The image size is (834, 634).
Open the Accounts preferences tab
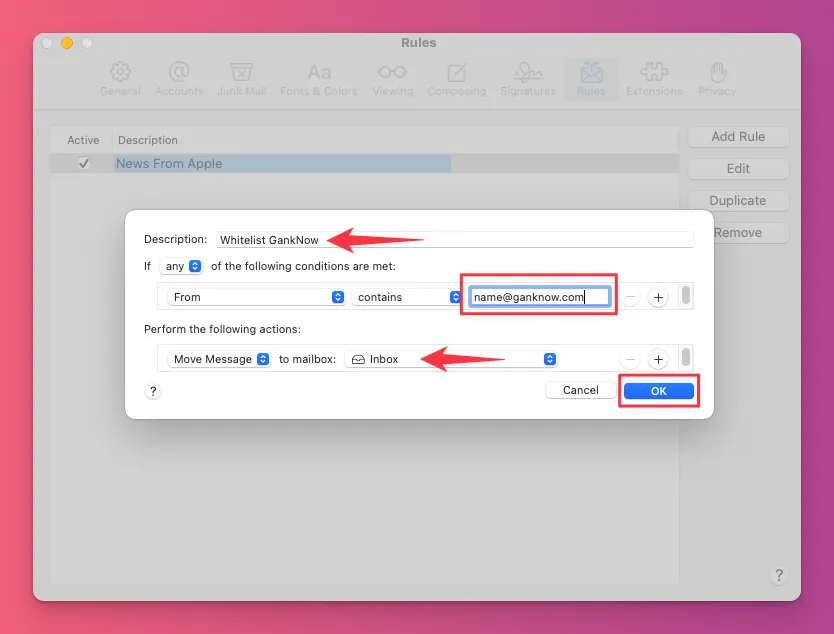[179, 79]
